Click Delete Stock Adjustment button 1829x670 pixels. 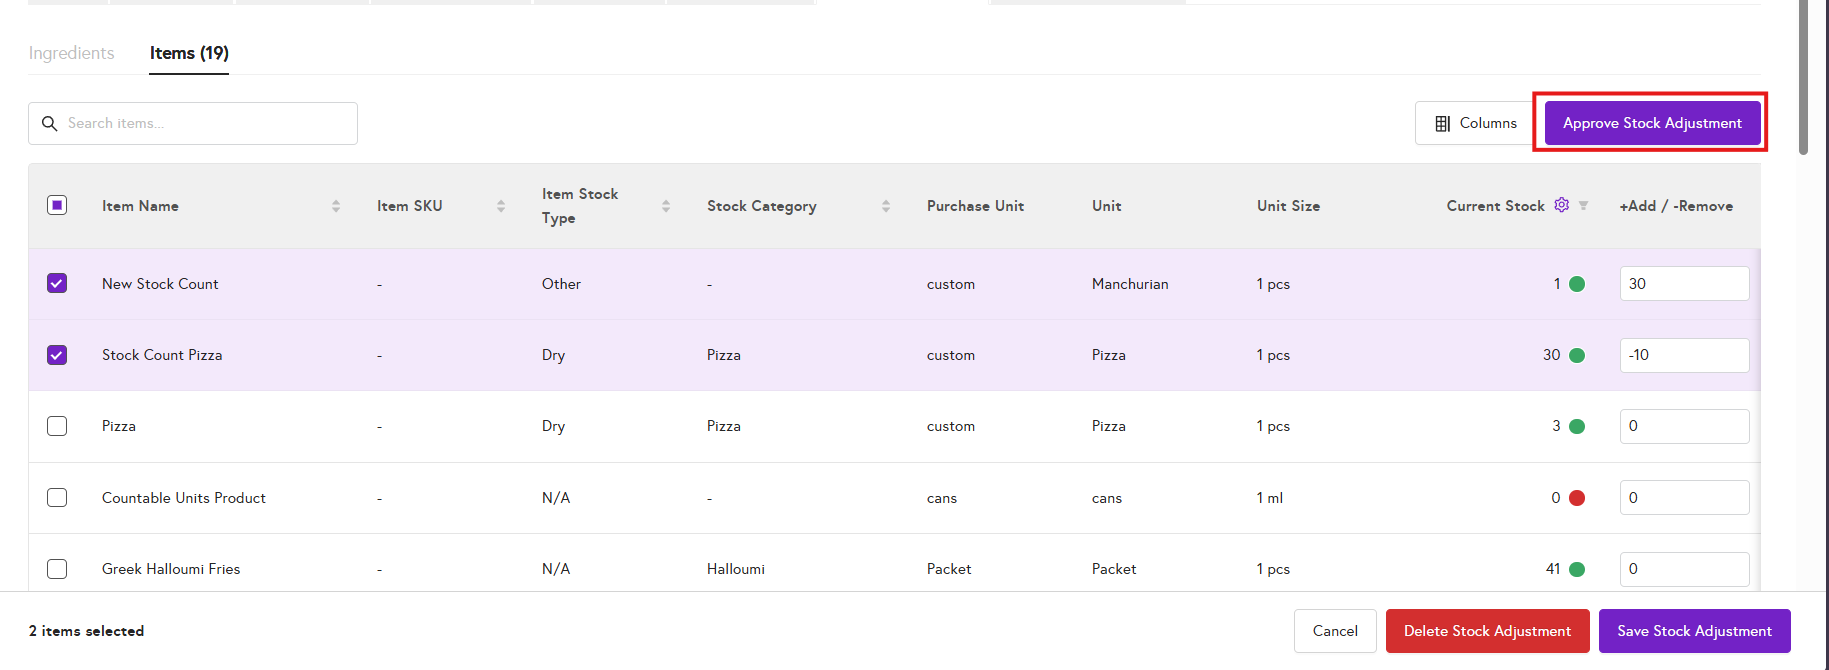(1487, 631)
